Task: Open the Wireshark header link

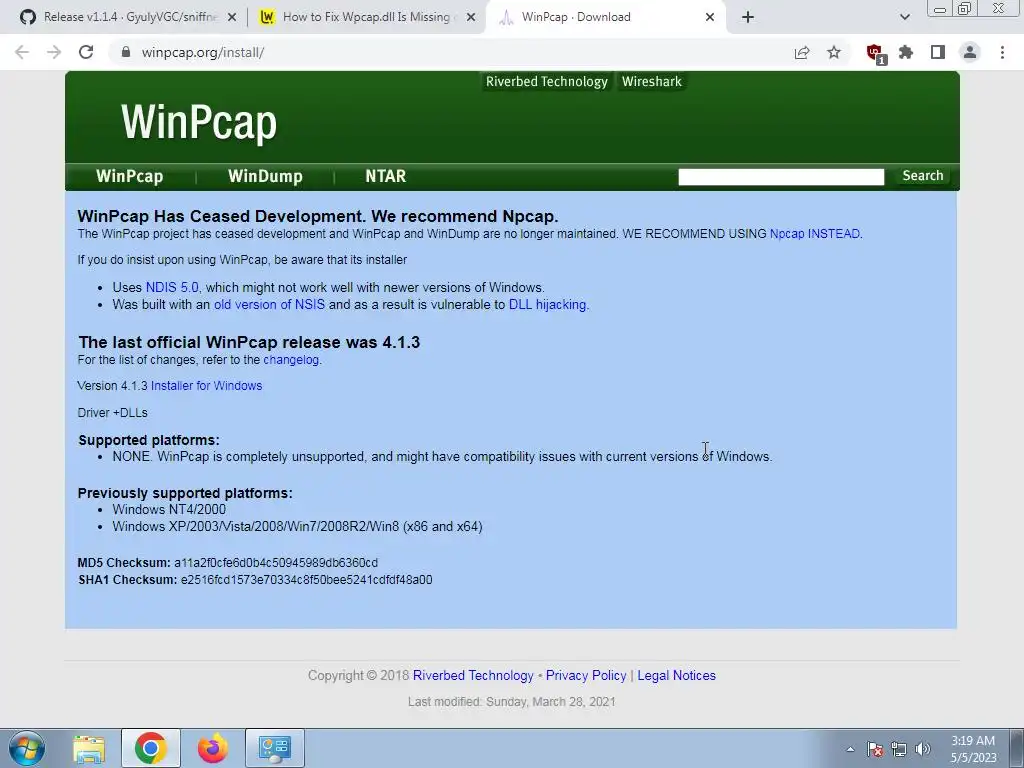Action: (x=652, y=82)
